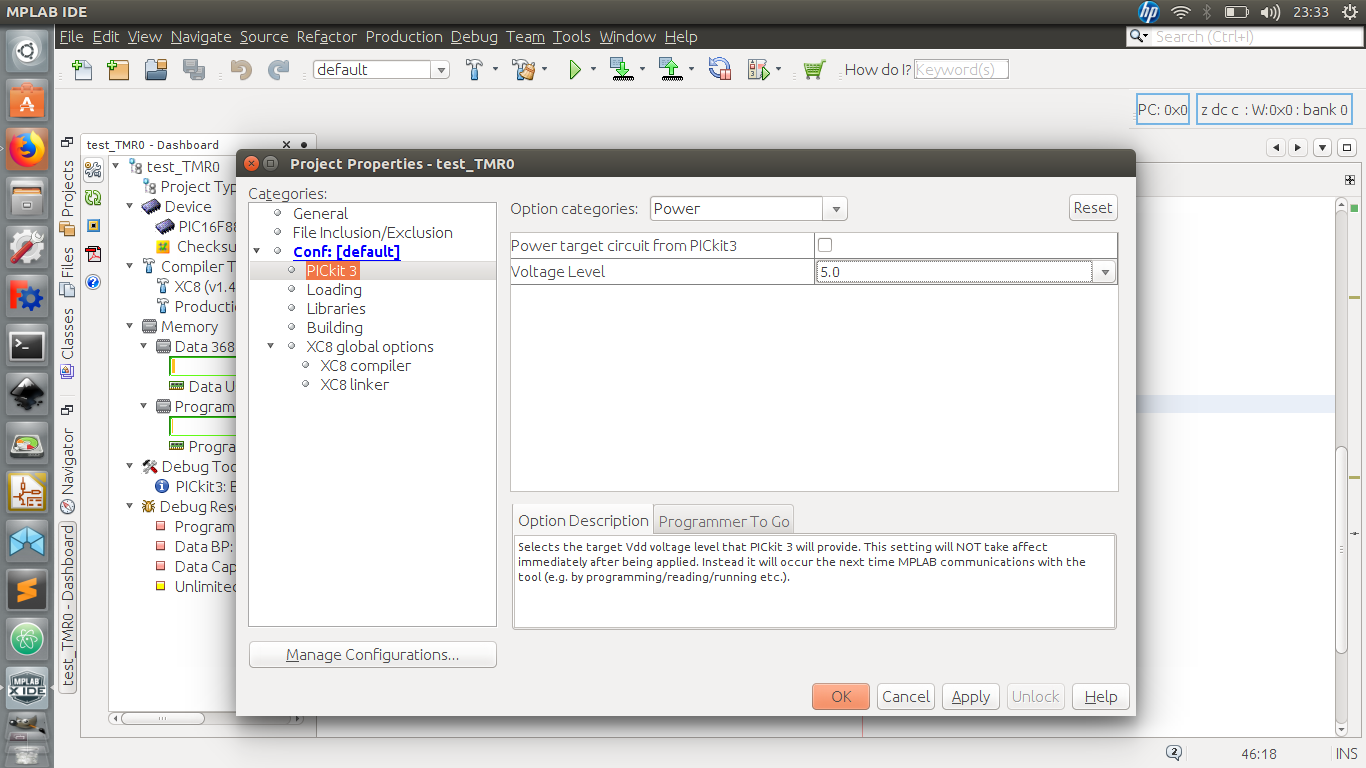The height and width of the screenshot is (768, 1366).
Task: Select the XC8 linker category
Action: 354,385
